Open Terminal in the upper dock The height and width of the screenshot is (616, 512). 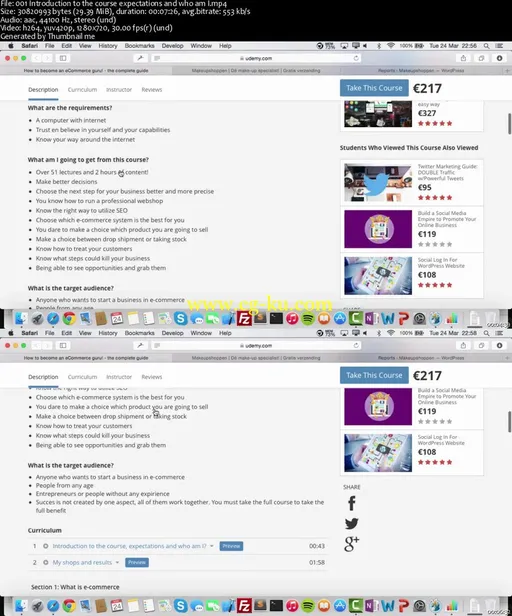(276, 319)
